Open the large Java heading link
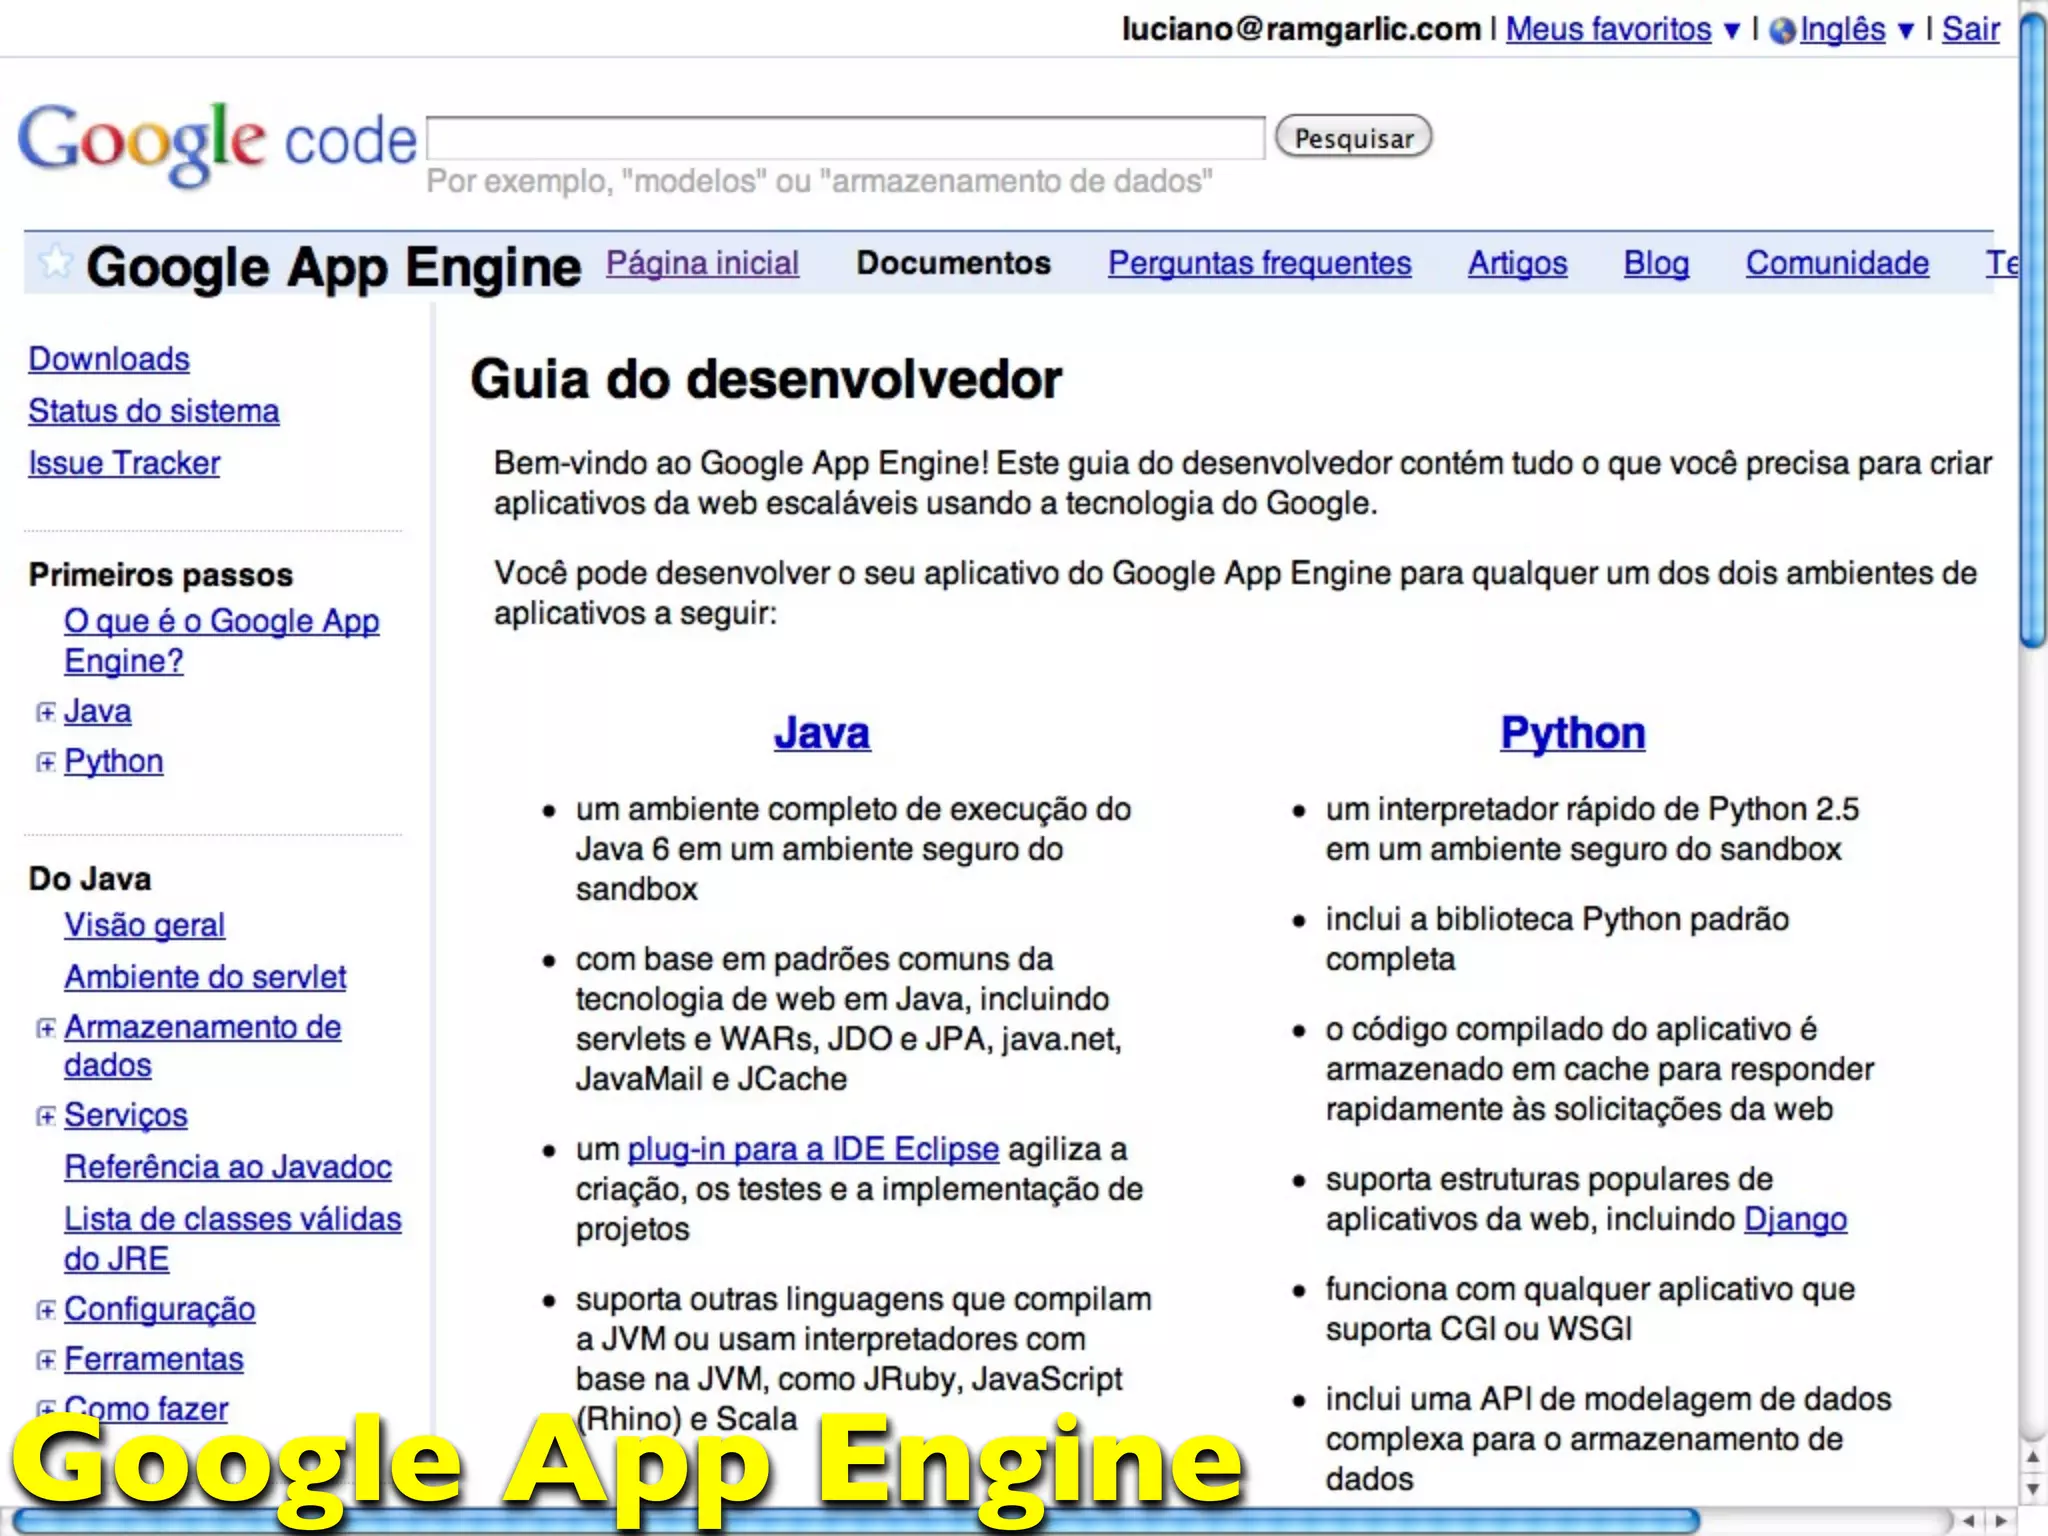 tap(822, 733)
